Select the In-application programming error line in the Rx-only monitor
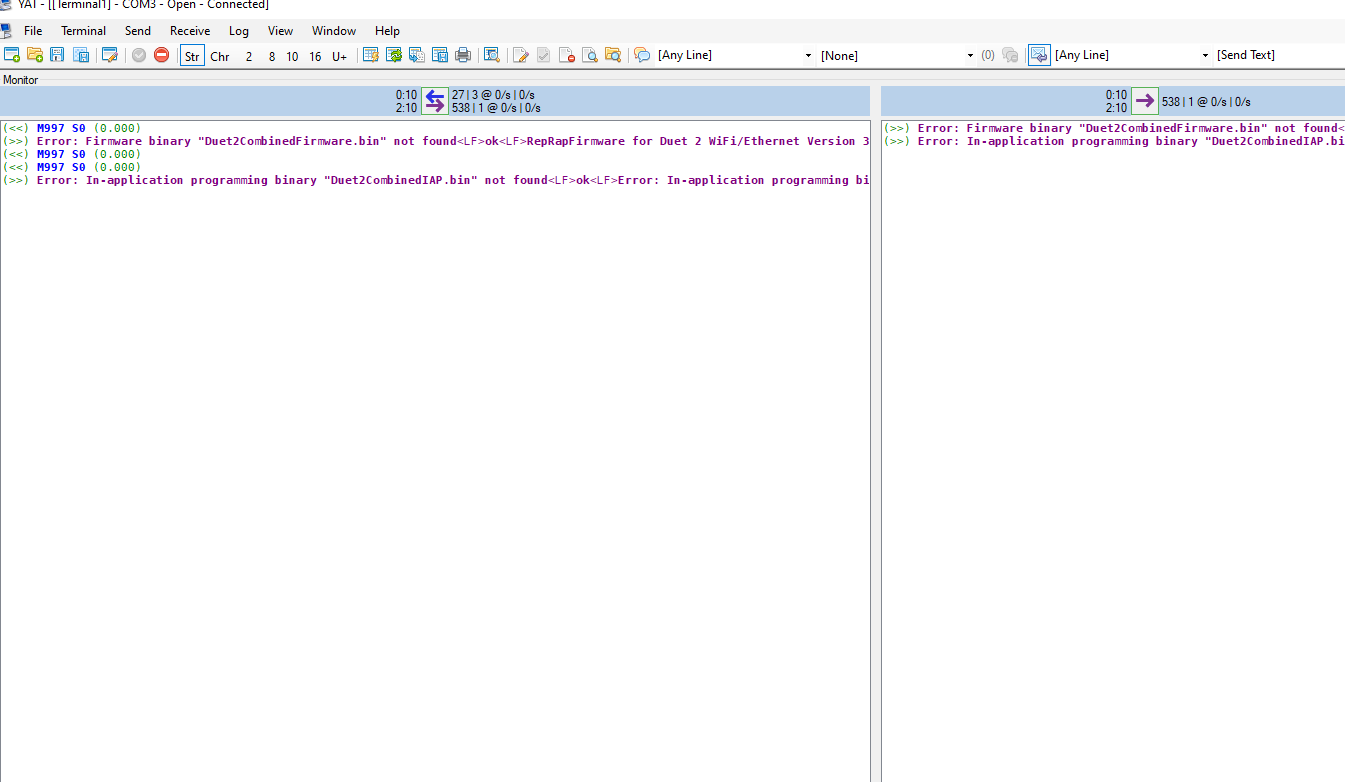 [x=1114, y=141]
